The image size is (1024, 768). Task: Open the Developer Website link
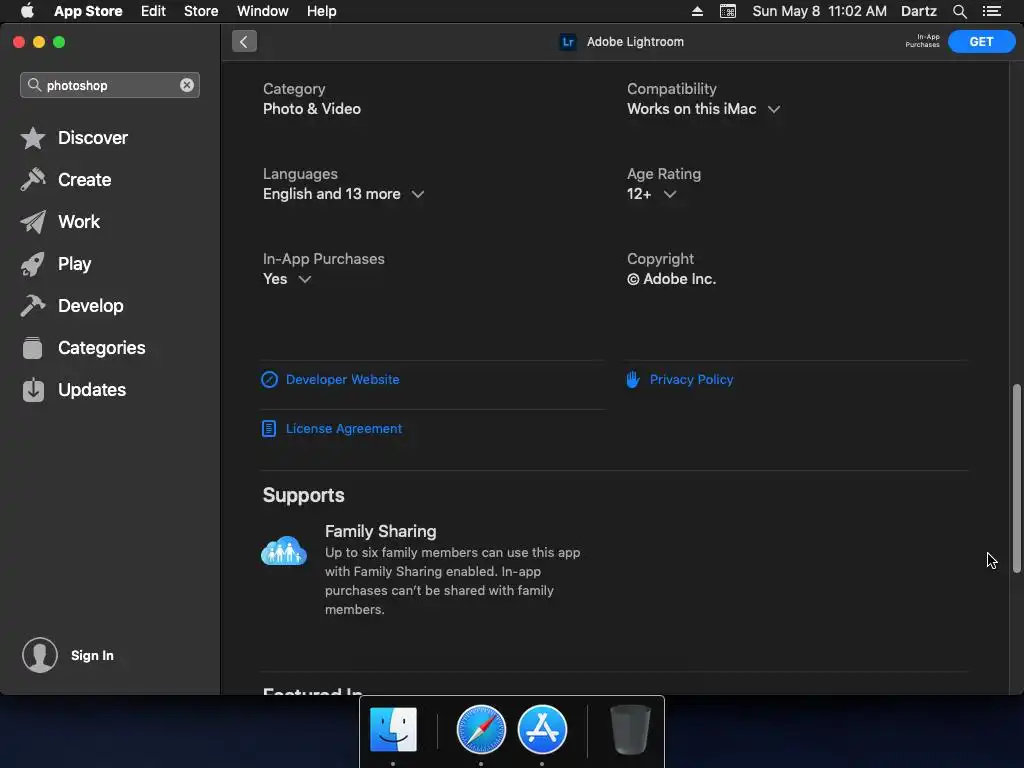[x=343, y=379]
